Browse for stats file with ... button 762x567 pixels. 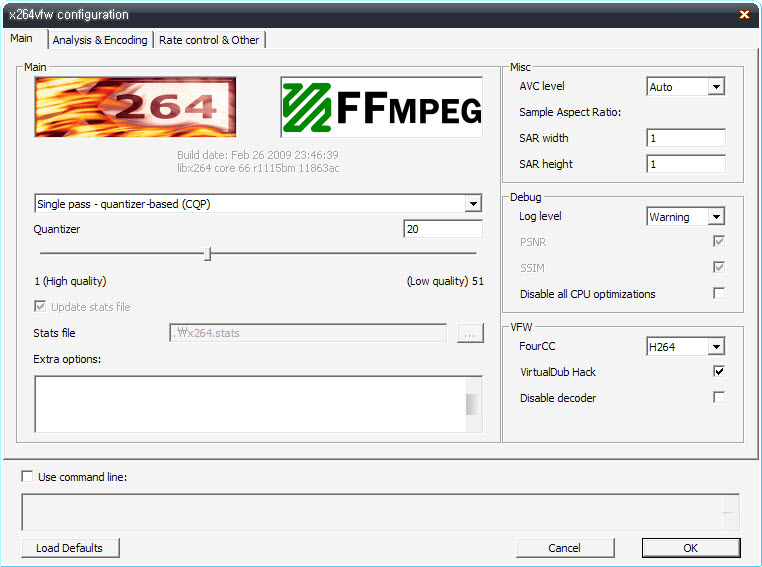(x=470, y=333)
